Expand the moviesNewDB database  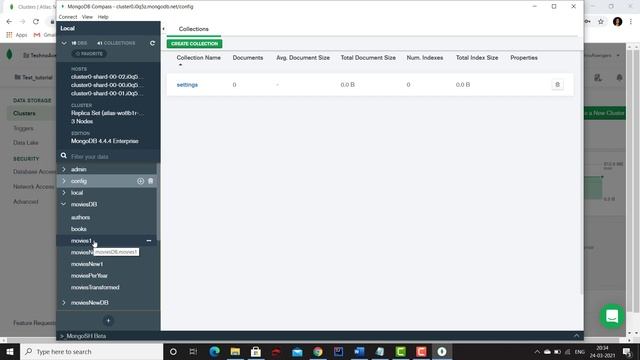(64, 302)
